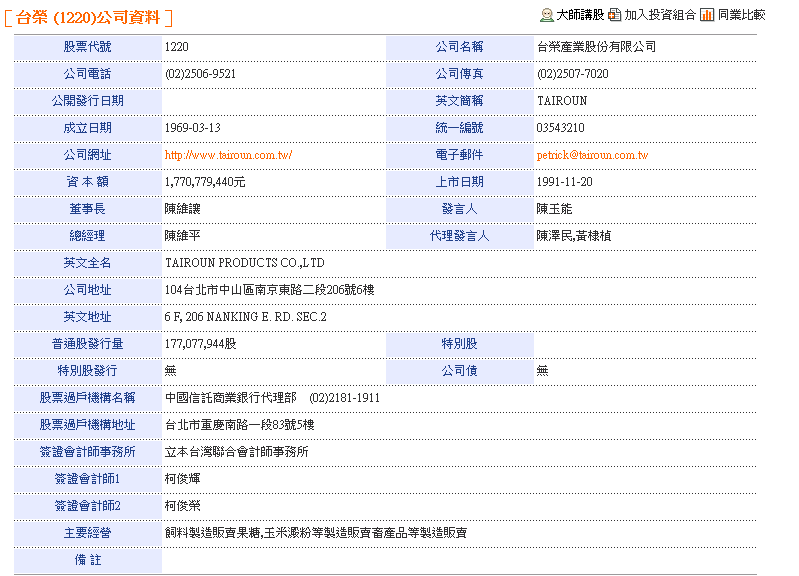
Task: Select the stock code value 1220
Action: point(176,47)
